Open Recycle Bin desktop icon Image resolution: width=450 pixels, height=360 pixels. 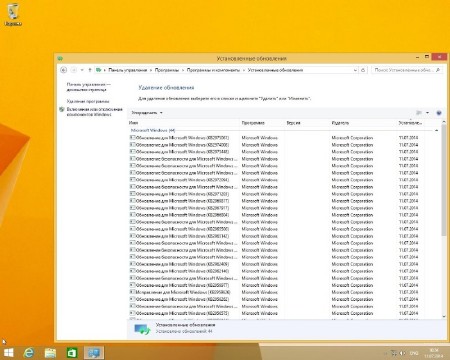point(13,15)
